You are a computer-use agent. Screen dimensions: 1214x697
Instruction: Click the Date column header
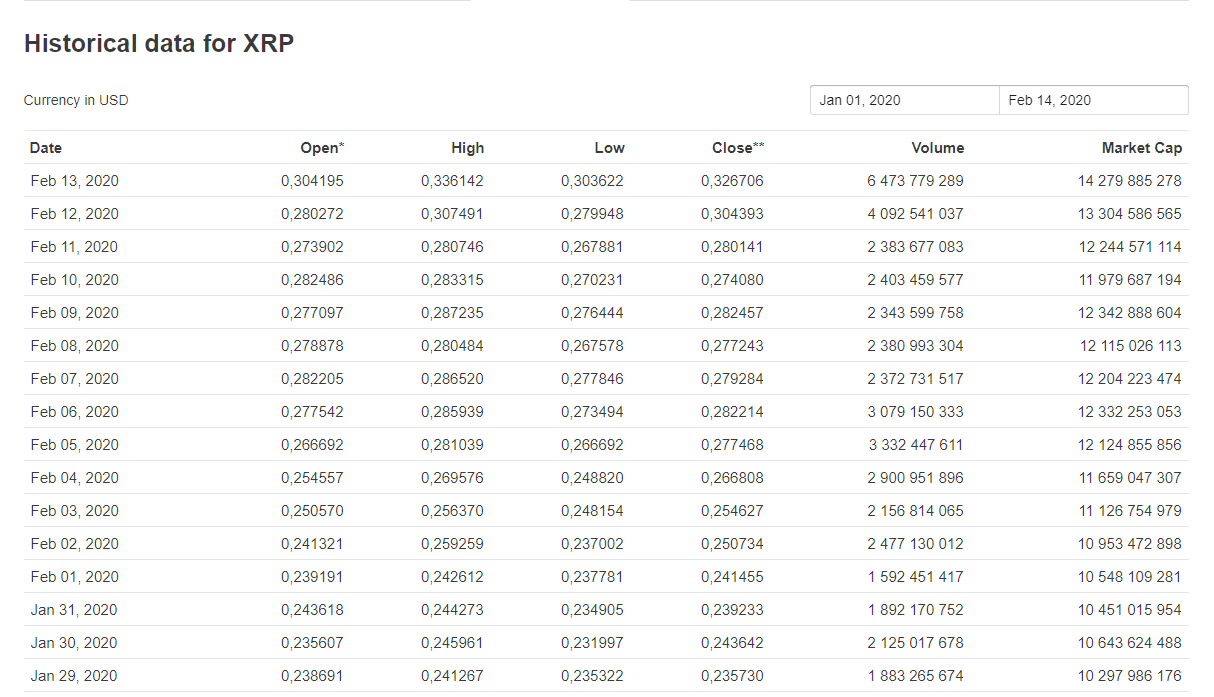pyautogui.click(x=46, y=148)
